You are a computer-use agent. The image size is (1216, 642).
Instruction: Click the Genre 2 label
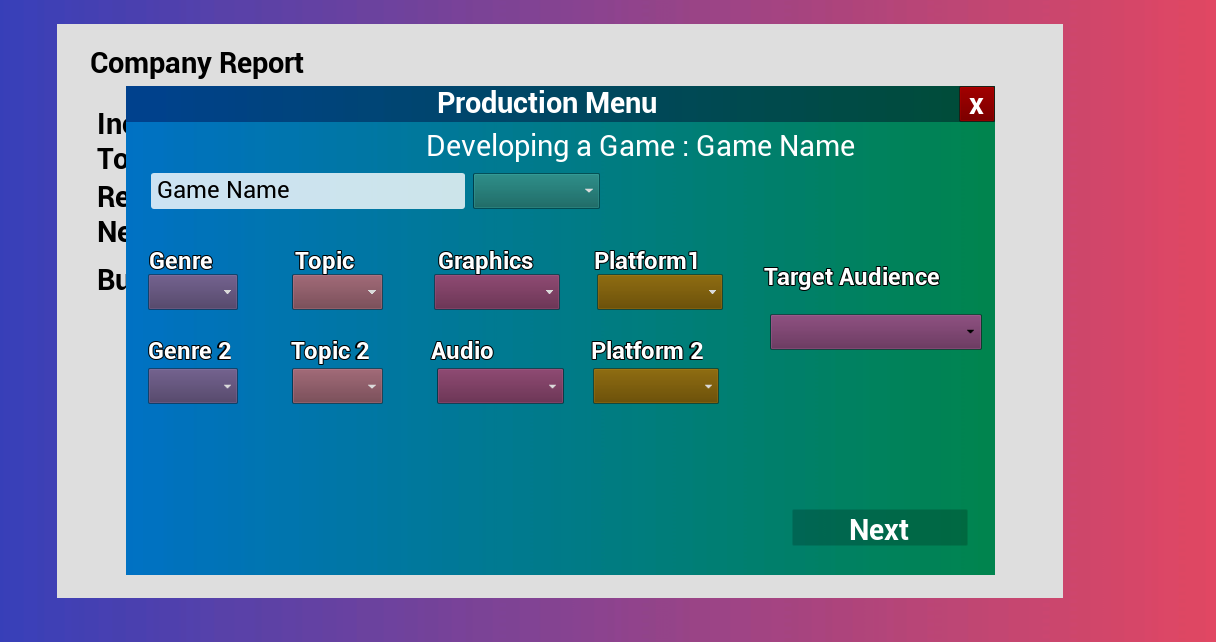pos(190,351)
